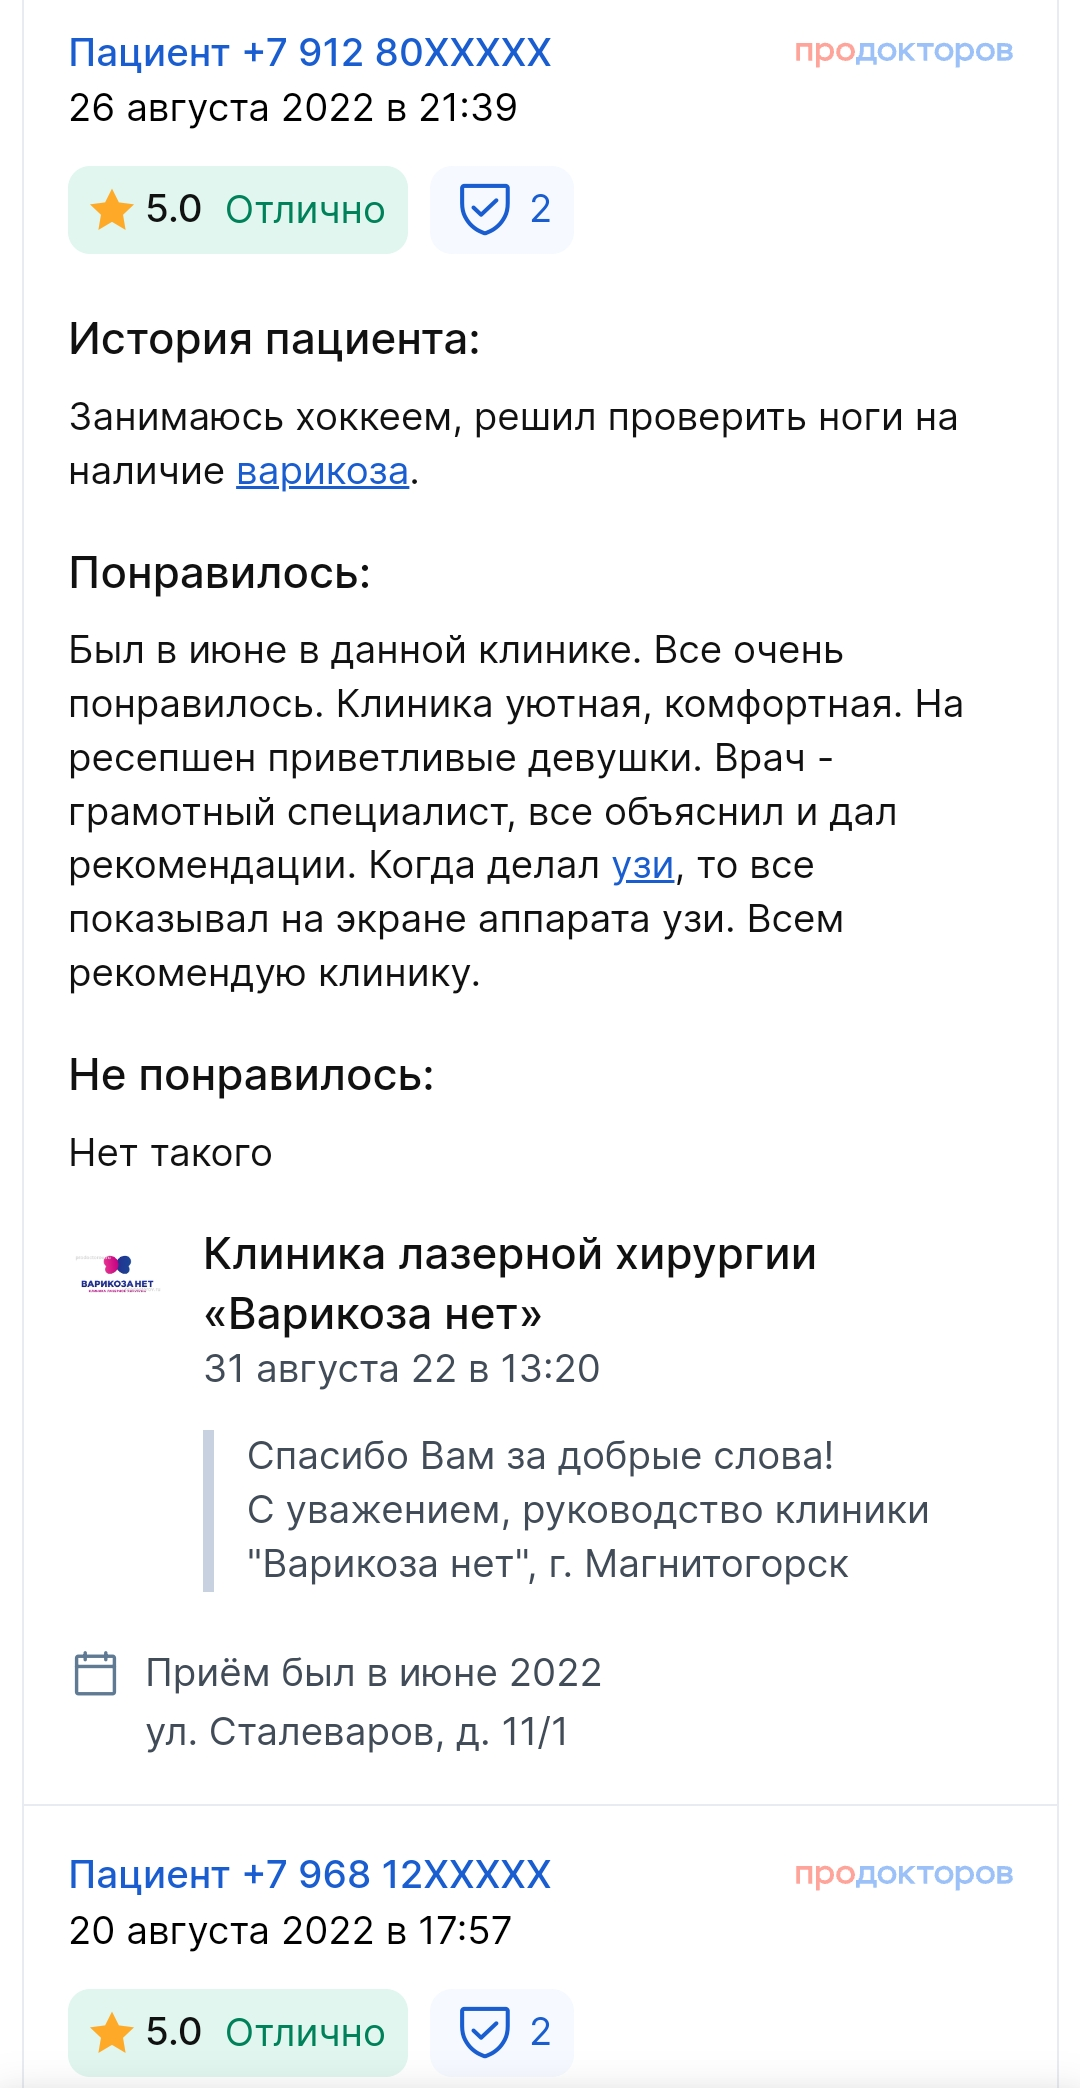Click the first review's Отлично rating label

point(305,210)
